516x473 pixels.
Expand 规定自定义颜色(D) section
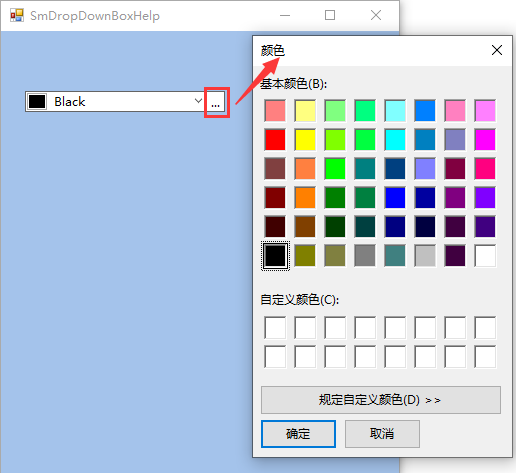381,400
